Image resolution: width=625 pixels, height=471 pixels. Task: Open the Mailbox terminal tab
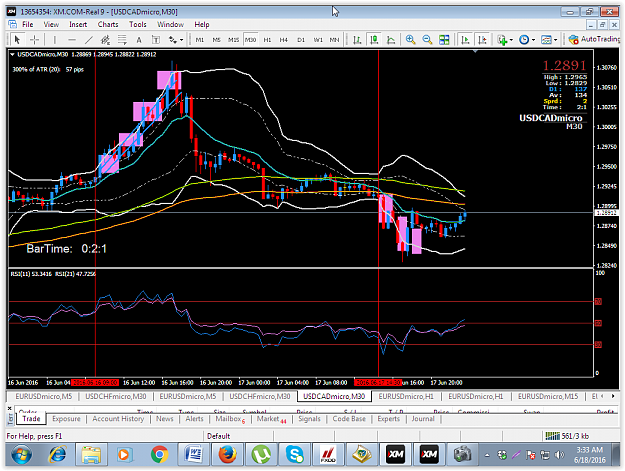point(230,419)
